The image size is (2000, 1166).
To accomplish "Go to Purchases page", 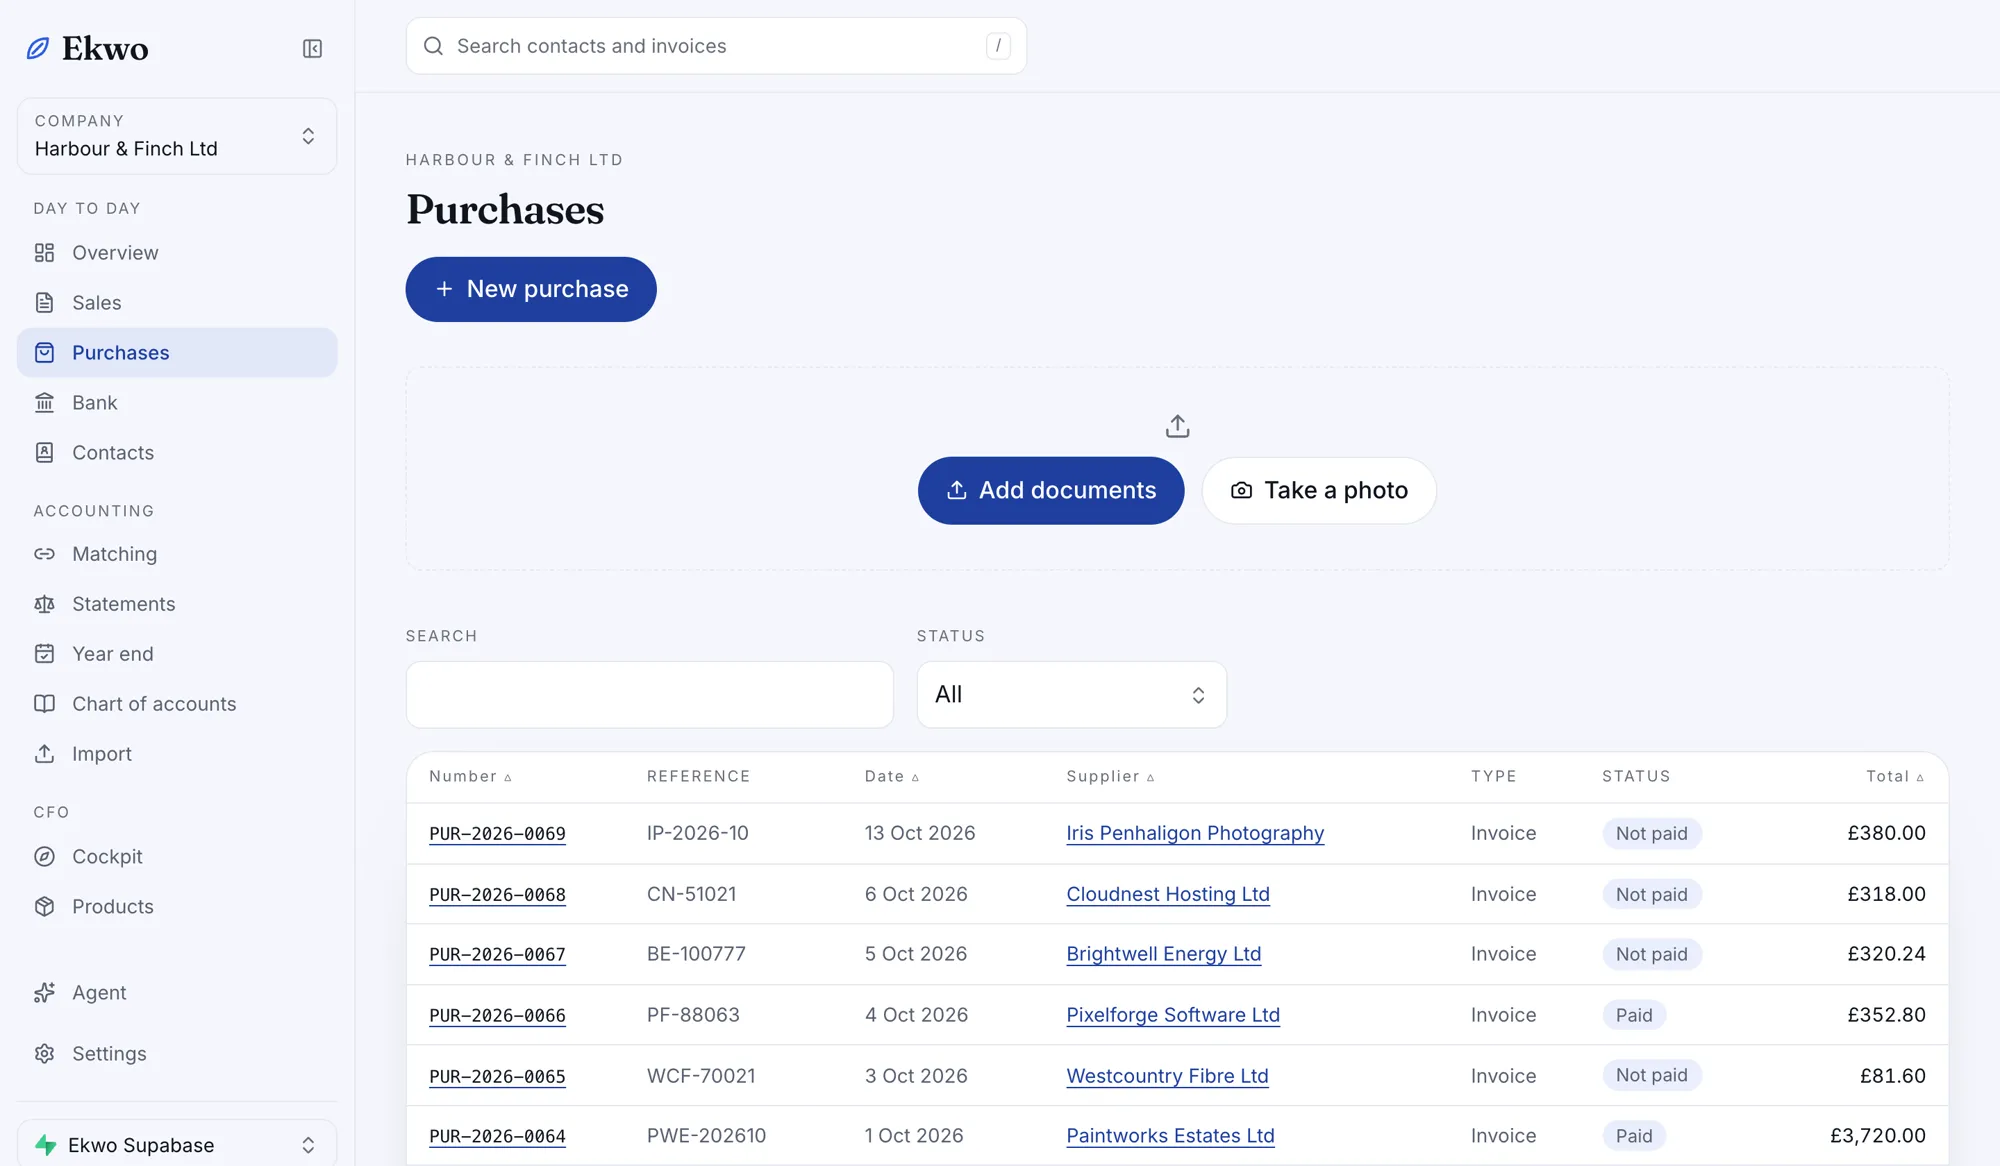I will tap(177, 352).
